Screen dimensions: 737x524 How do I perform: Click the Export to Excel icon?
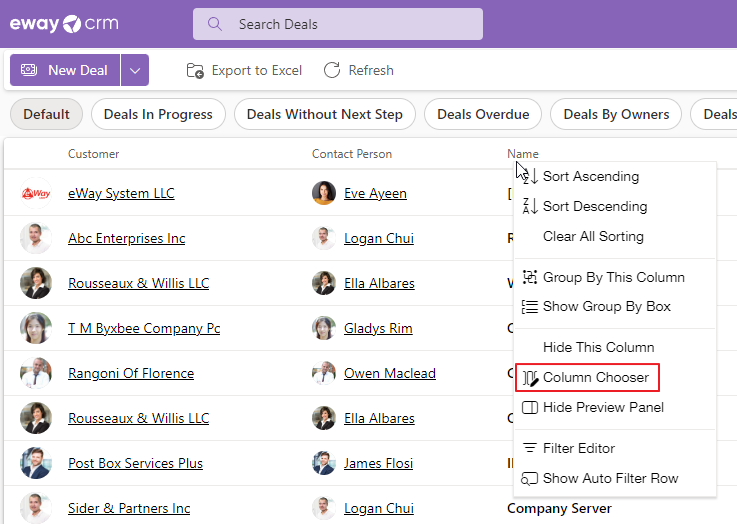pyautogui.click(x=195, y=70)
